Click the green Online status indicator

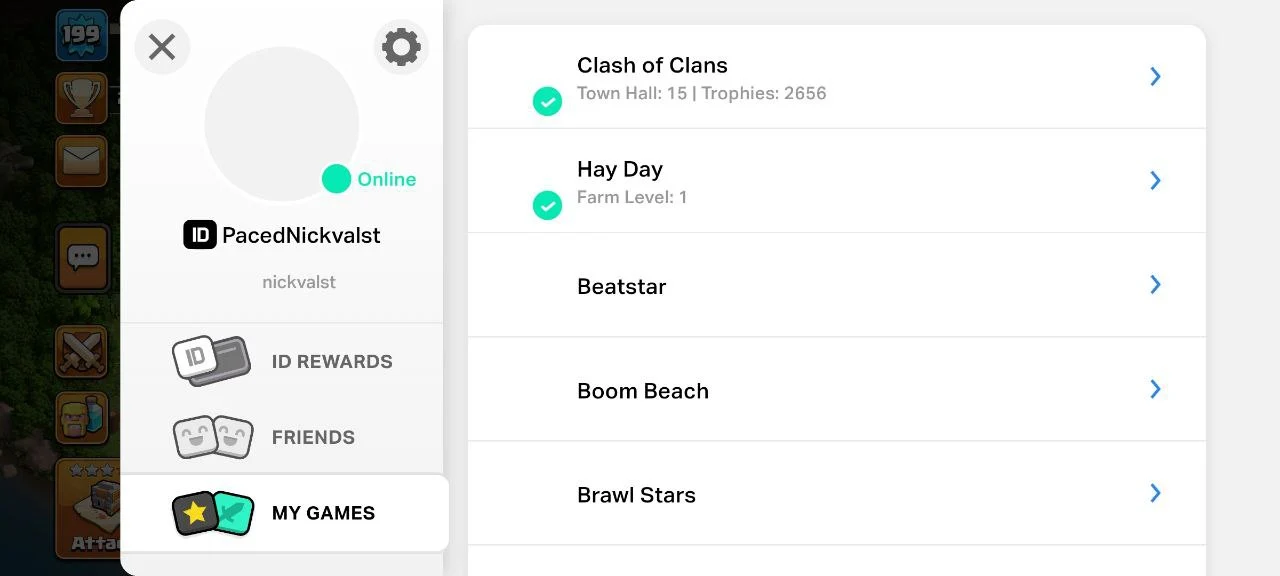pyautogui.click(x=336, y=179)
